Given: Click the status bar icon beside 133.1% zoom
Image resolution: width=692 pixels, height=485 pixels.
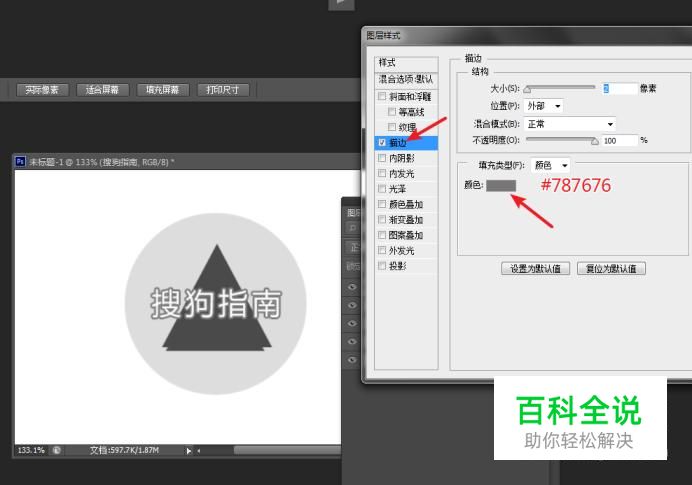Looking at the screenshot, I should tap(56, 450).
